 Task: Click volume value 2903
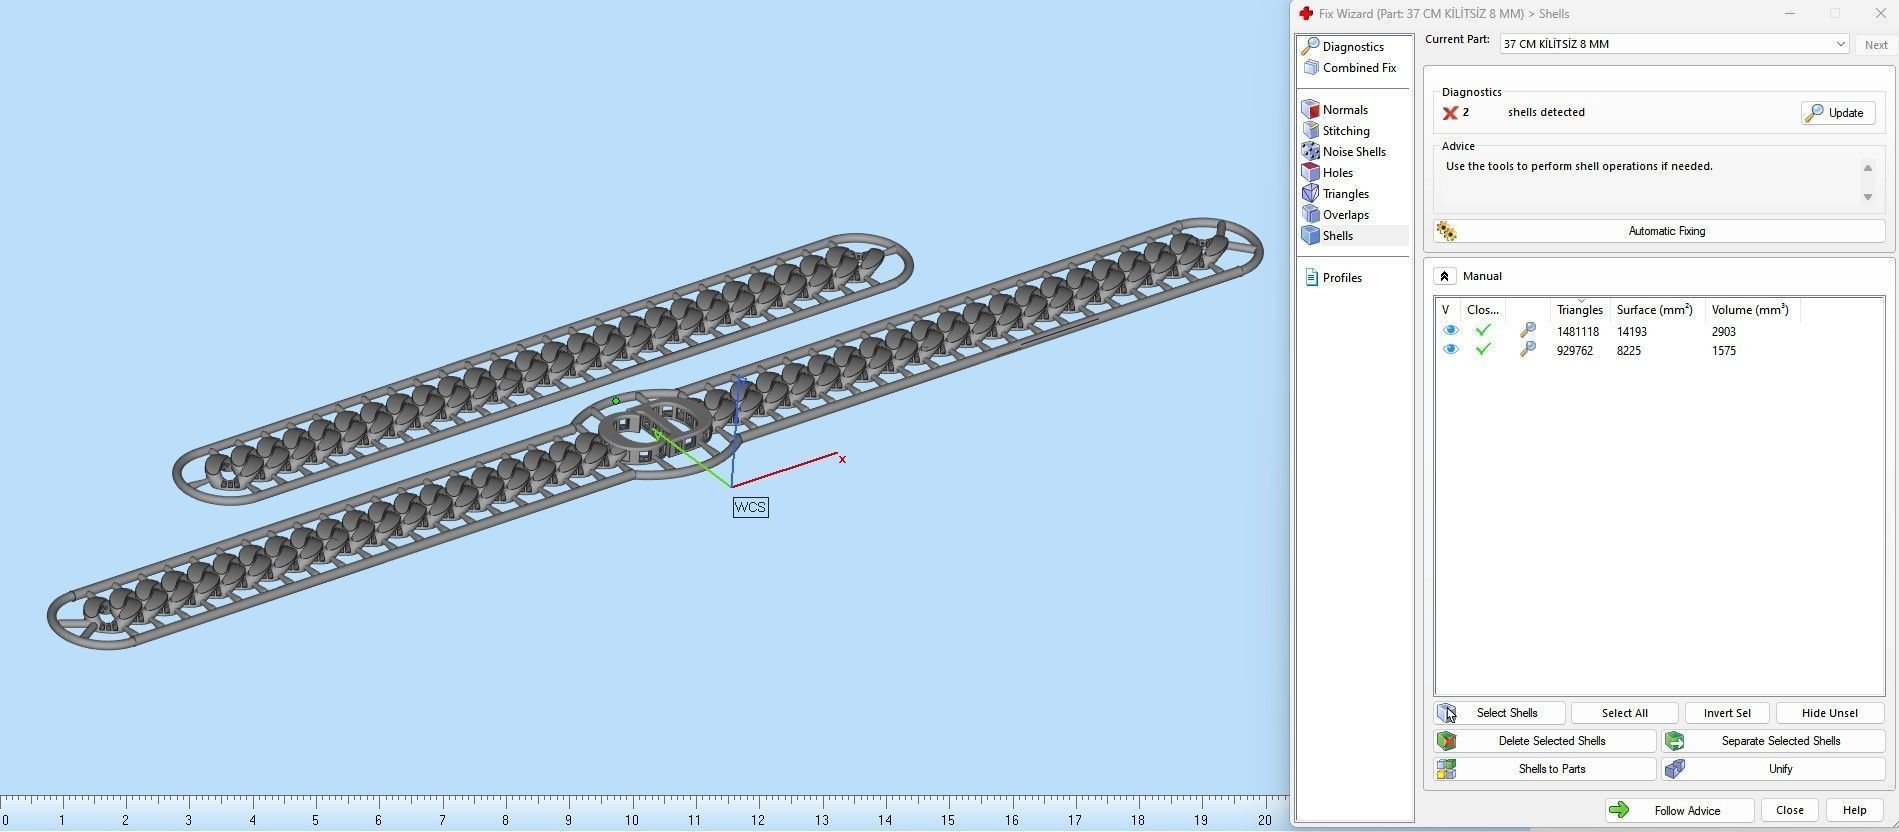(1724, 331)
